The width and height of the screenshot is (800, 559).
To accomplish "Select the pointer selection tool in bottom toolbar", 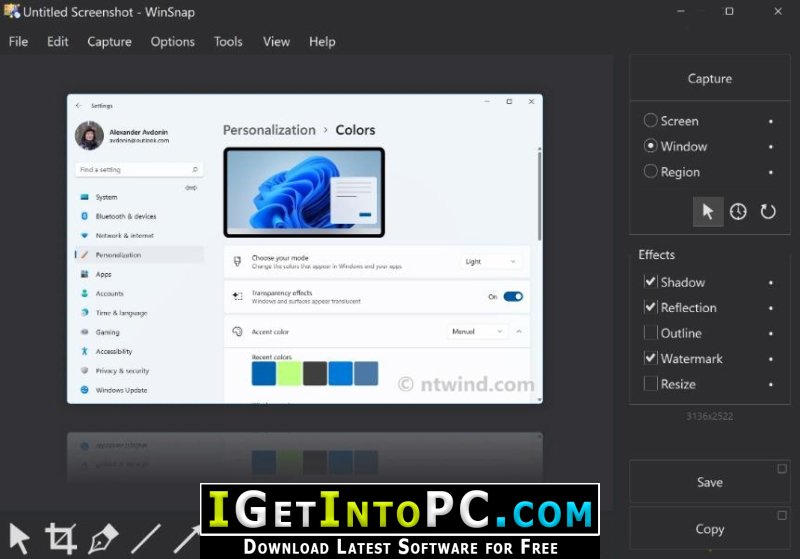I will [19, 538].
